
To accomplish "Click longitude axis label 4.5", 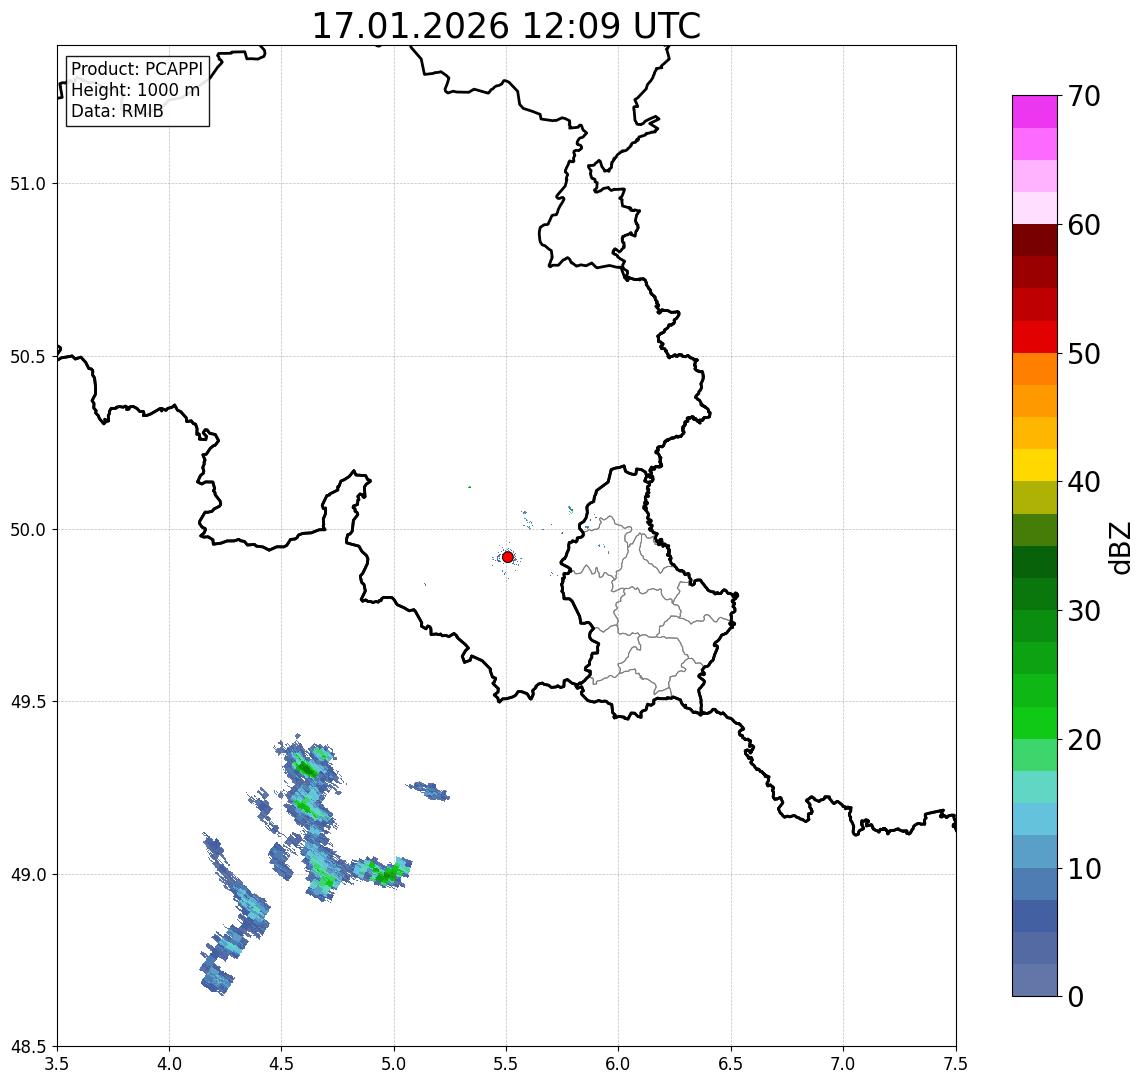I will click(x=282, y=1064).
